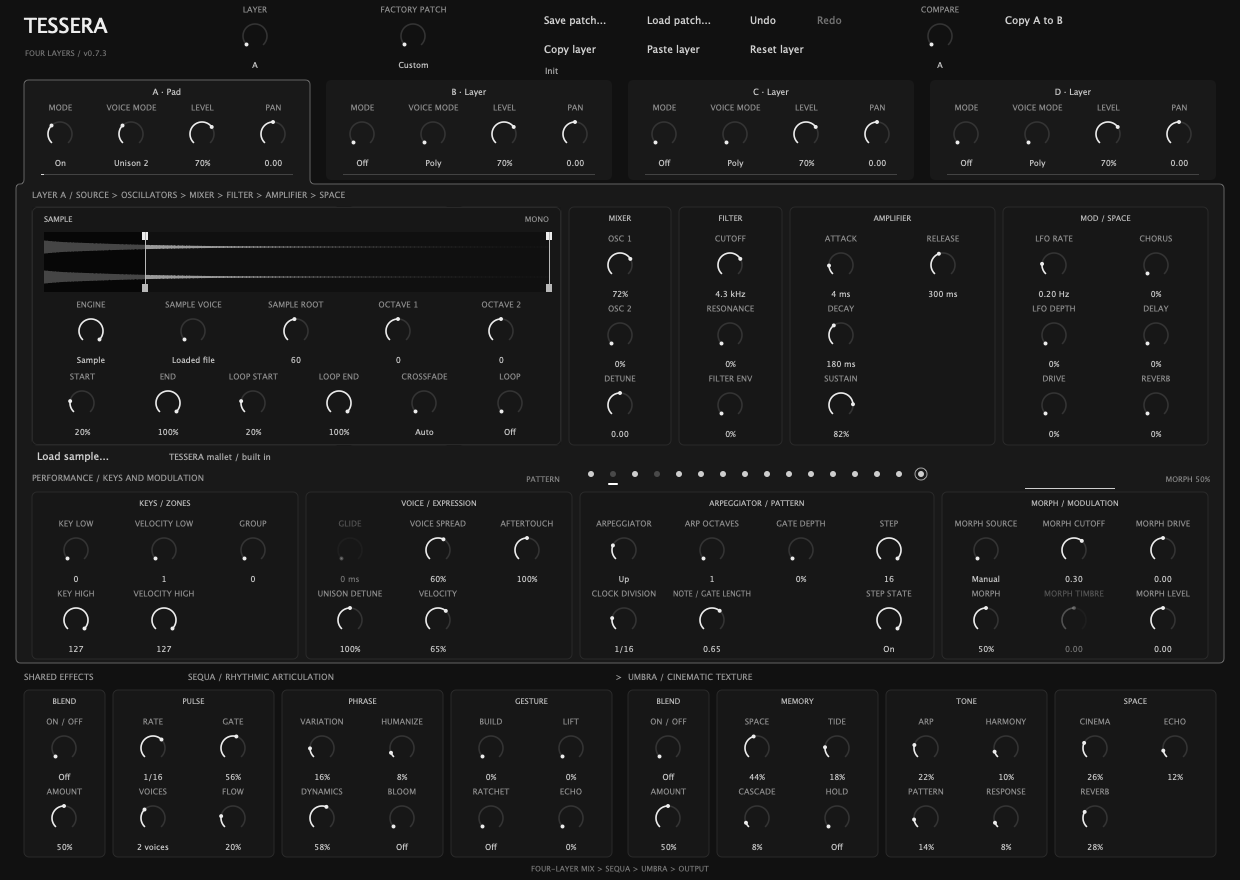Click the filter RESONANCE knob
Viewport: 1240px width, 880px height.
tap(730, 335)
